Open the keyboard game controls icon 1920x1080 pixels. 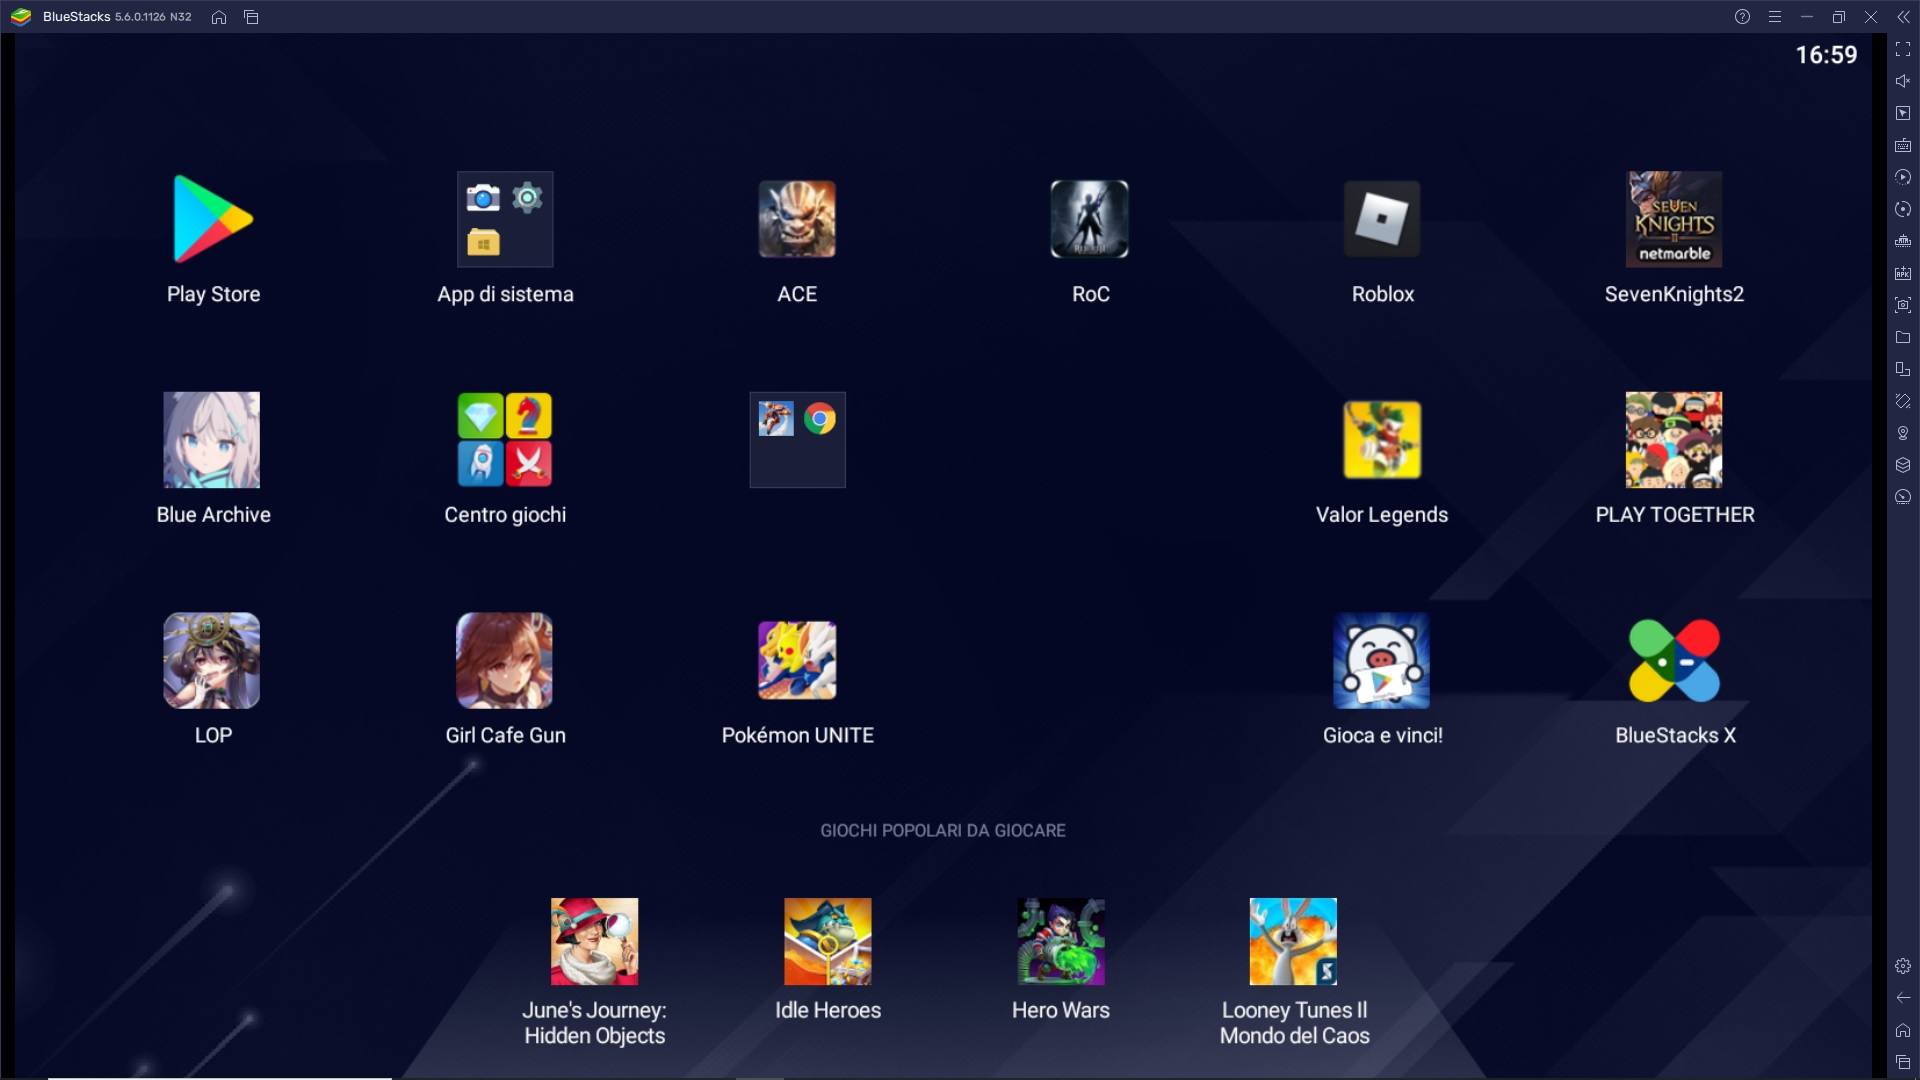1903,145
